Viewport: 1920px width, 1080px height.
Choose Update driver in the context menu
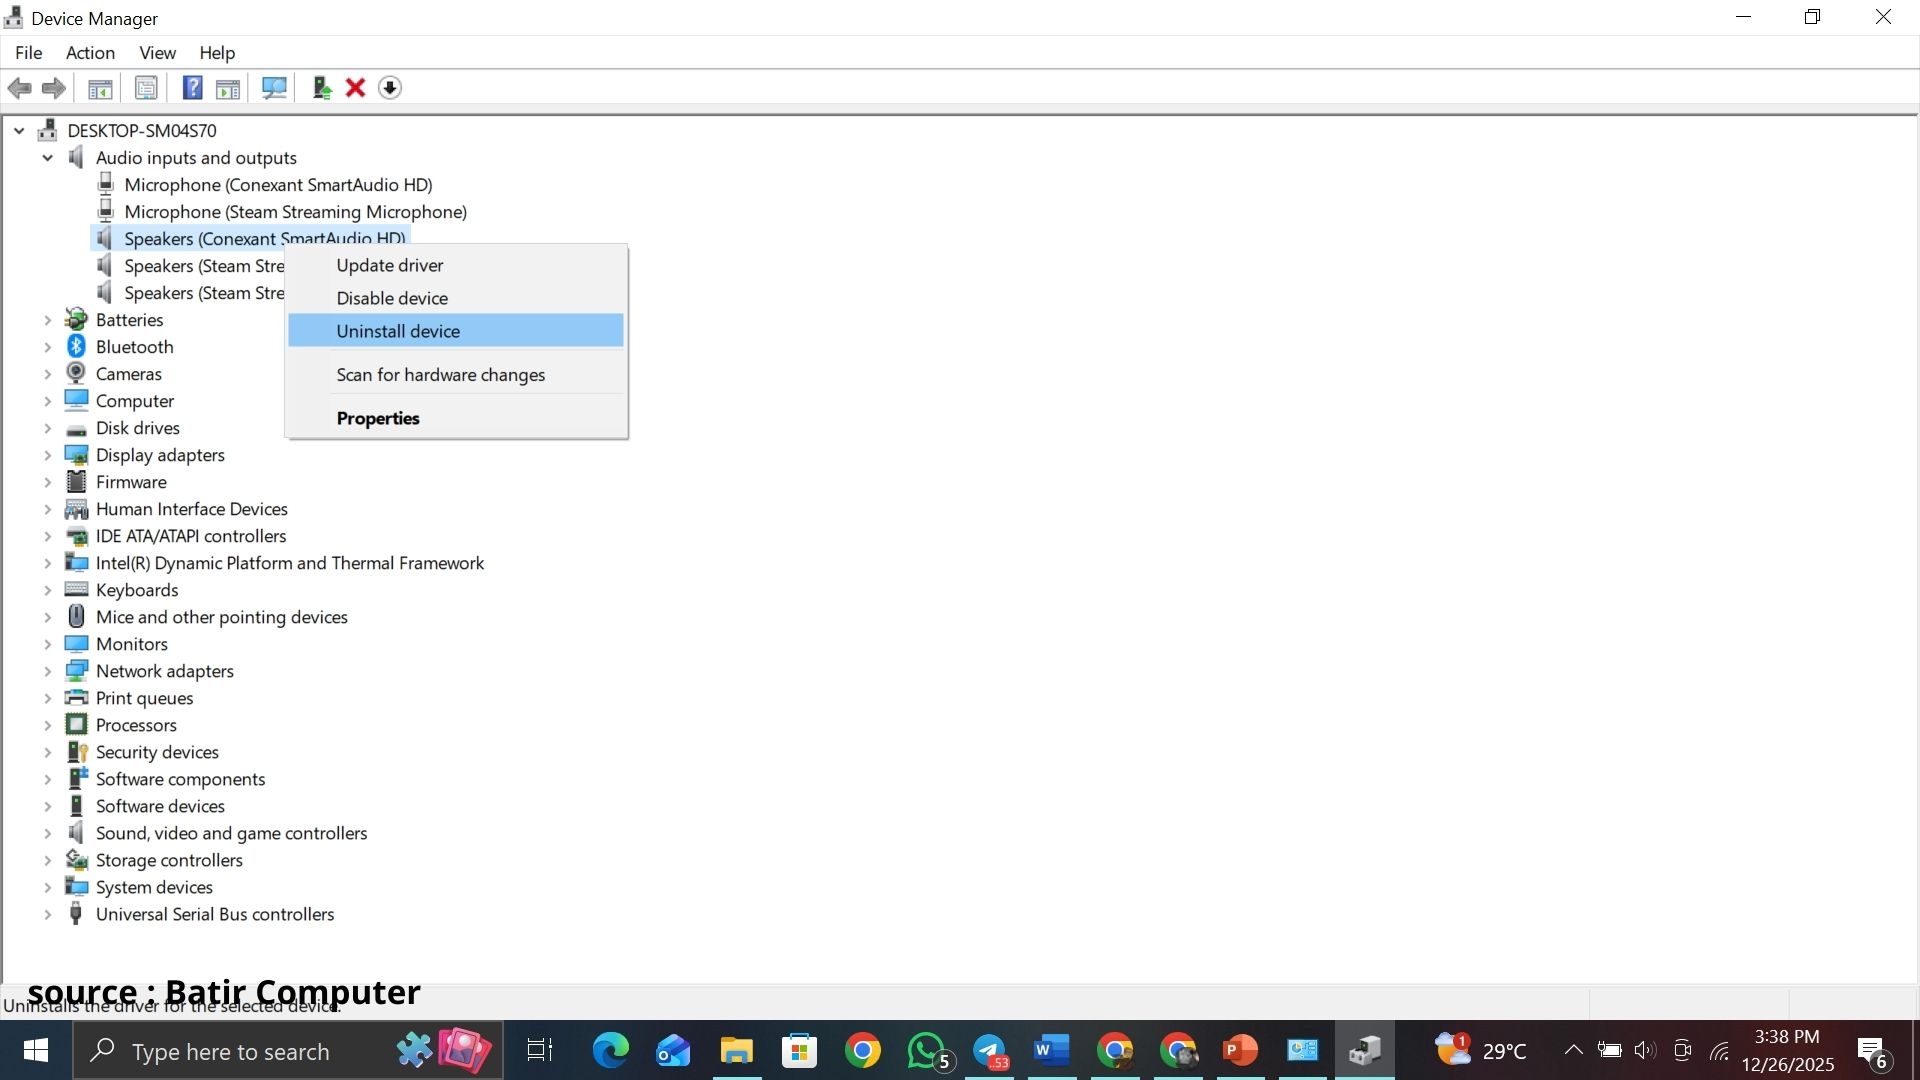click(456, 265)
